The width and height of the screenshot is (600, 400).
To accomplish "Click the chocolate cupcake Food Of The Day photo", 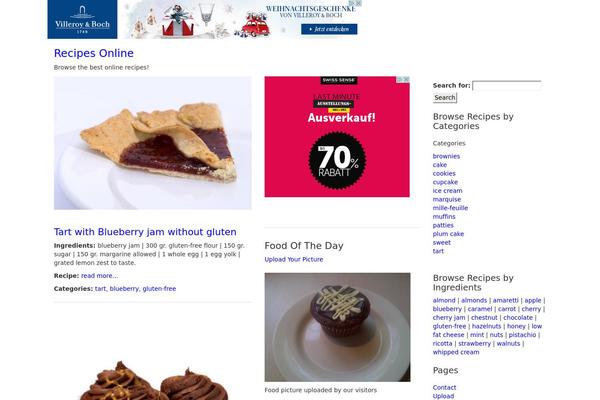I will [x=337, y=327].
